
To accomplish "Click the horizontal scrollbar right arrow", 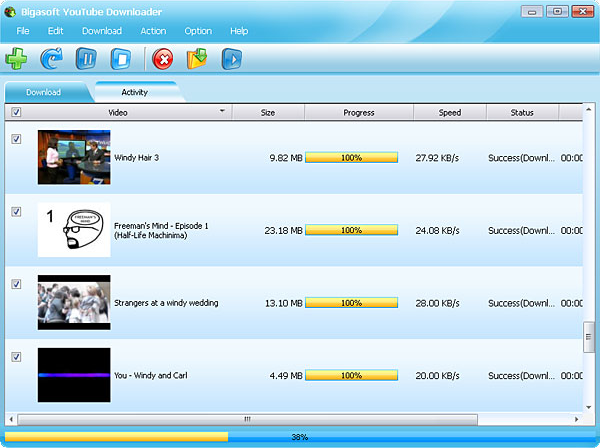I will pyautogui.click(x=577, y=419).
